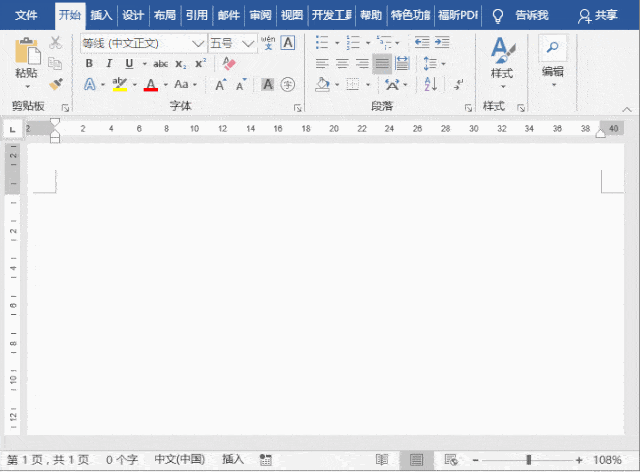
Task: Click the page count 第 1 页 indicator
Action: [48, 460]
